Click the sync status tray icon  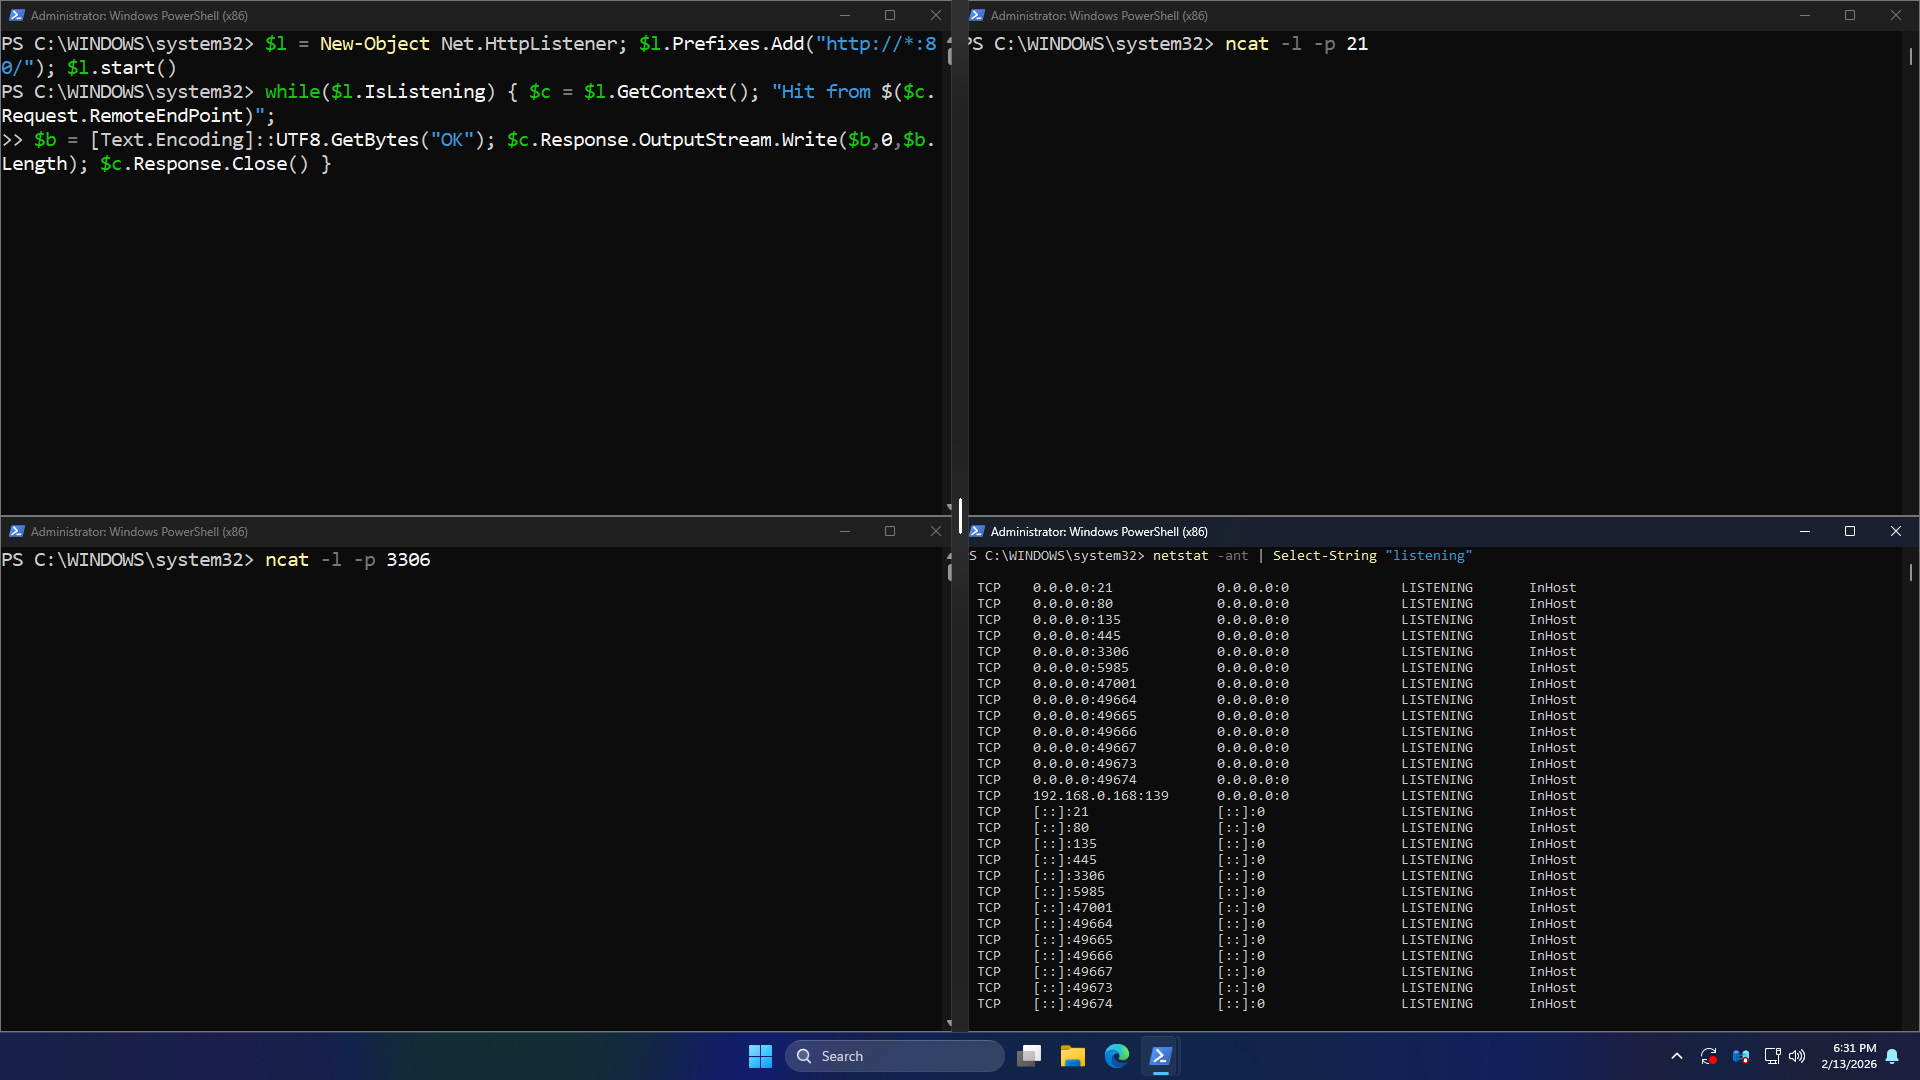coord(1709,1056)
